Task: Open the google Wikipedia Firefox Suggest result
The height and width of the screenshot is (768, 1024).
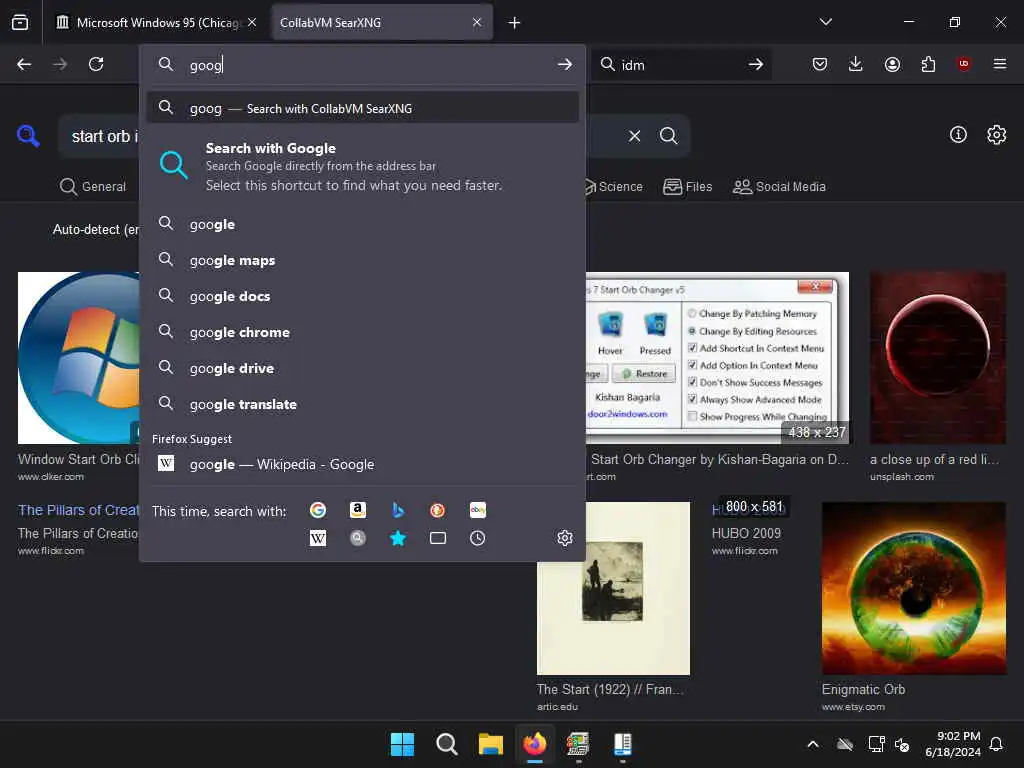Action: [x=363, y=464]
